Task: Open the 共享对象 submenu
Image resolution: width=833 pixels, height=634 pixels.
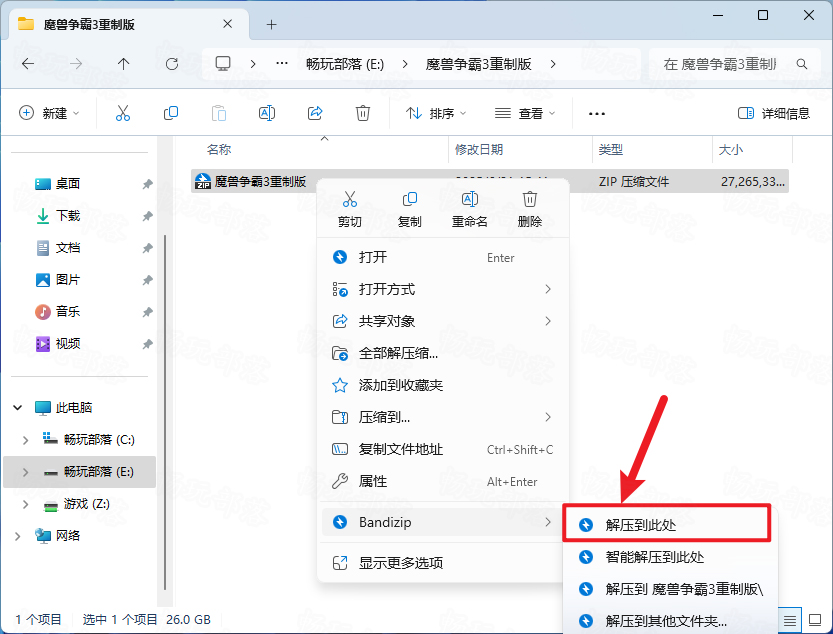Action: (x=443, y=321)
